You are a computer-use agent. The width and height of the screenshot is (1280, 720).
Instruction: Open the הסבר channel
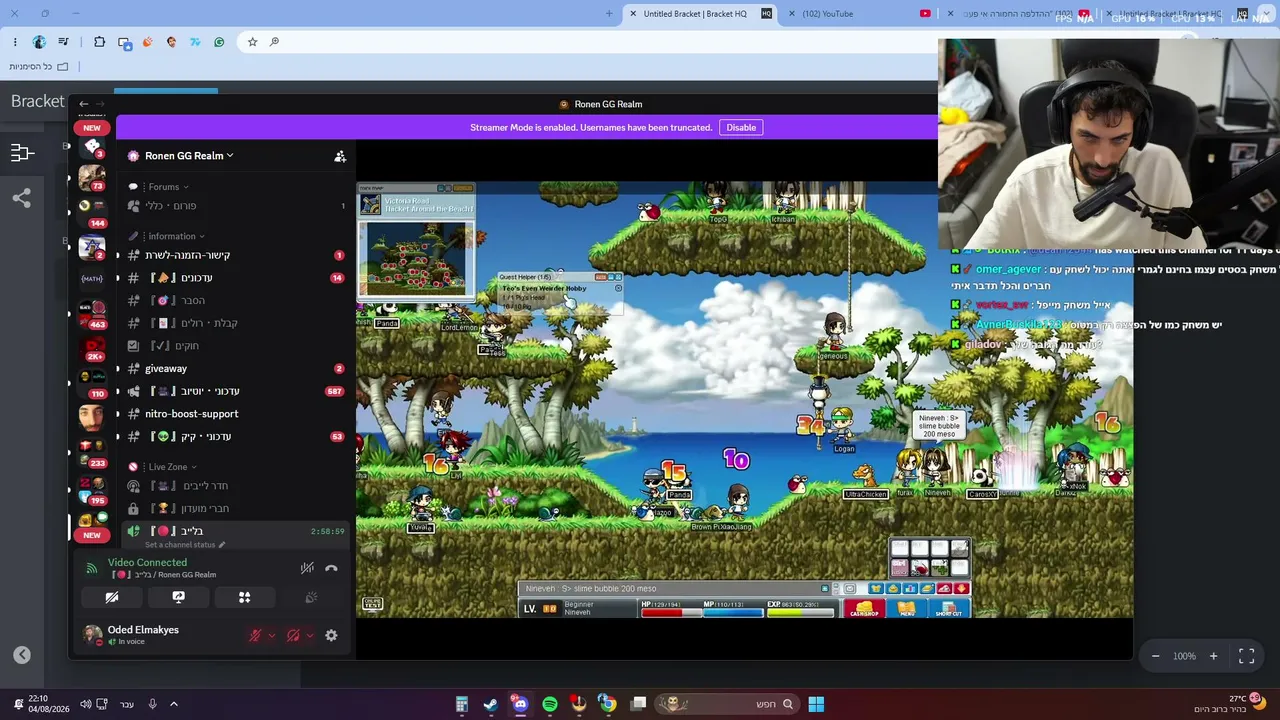234,300
